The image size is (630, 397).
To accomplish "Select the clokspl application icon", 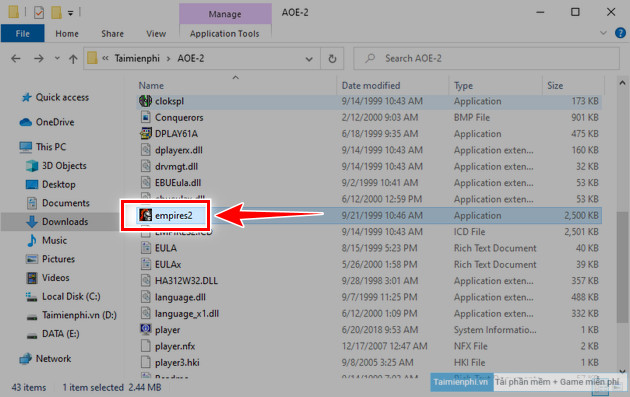I will point(145,101).
